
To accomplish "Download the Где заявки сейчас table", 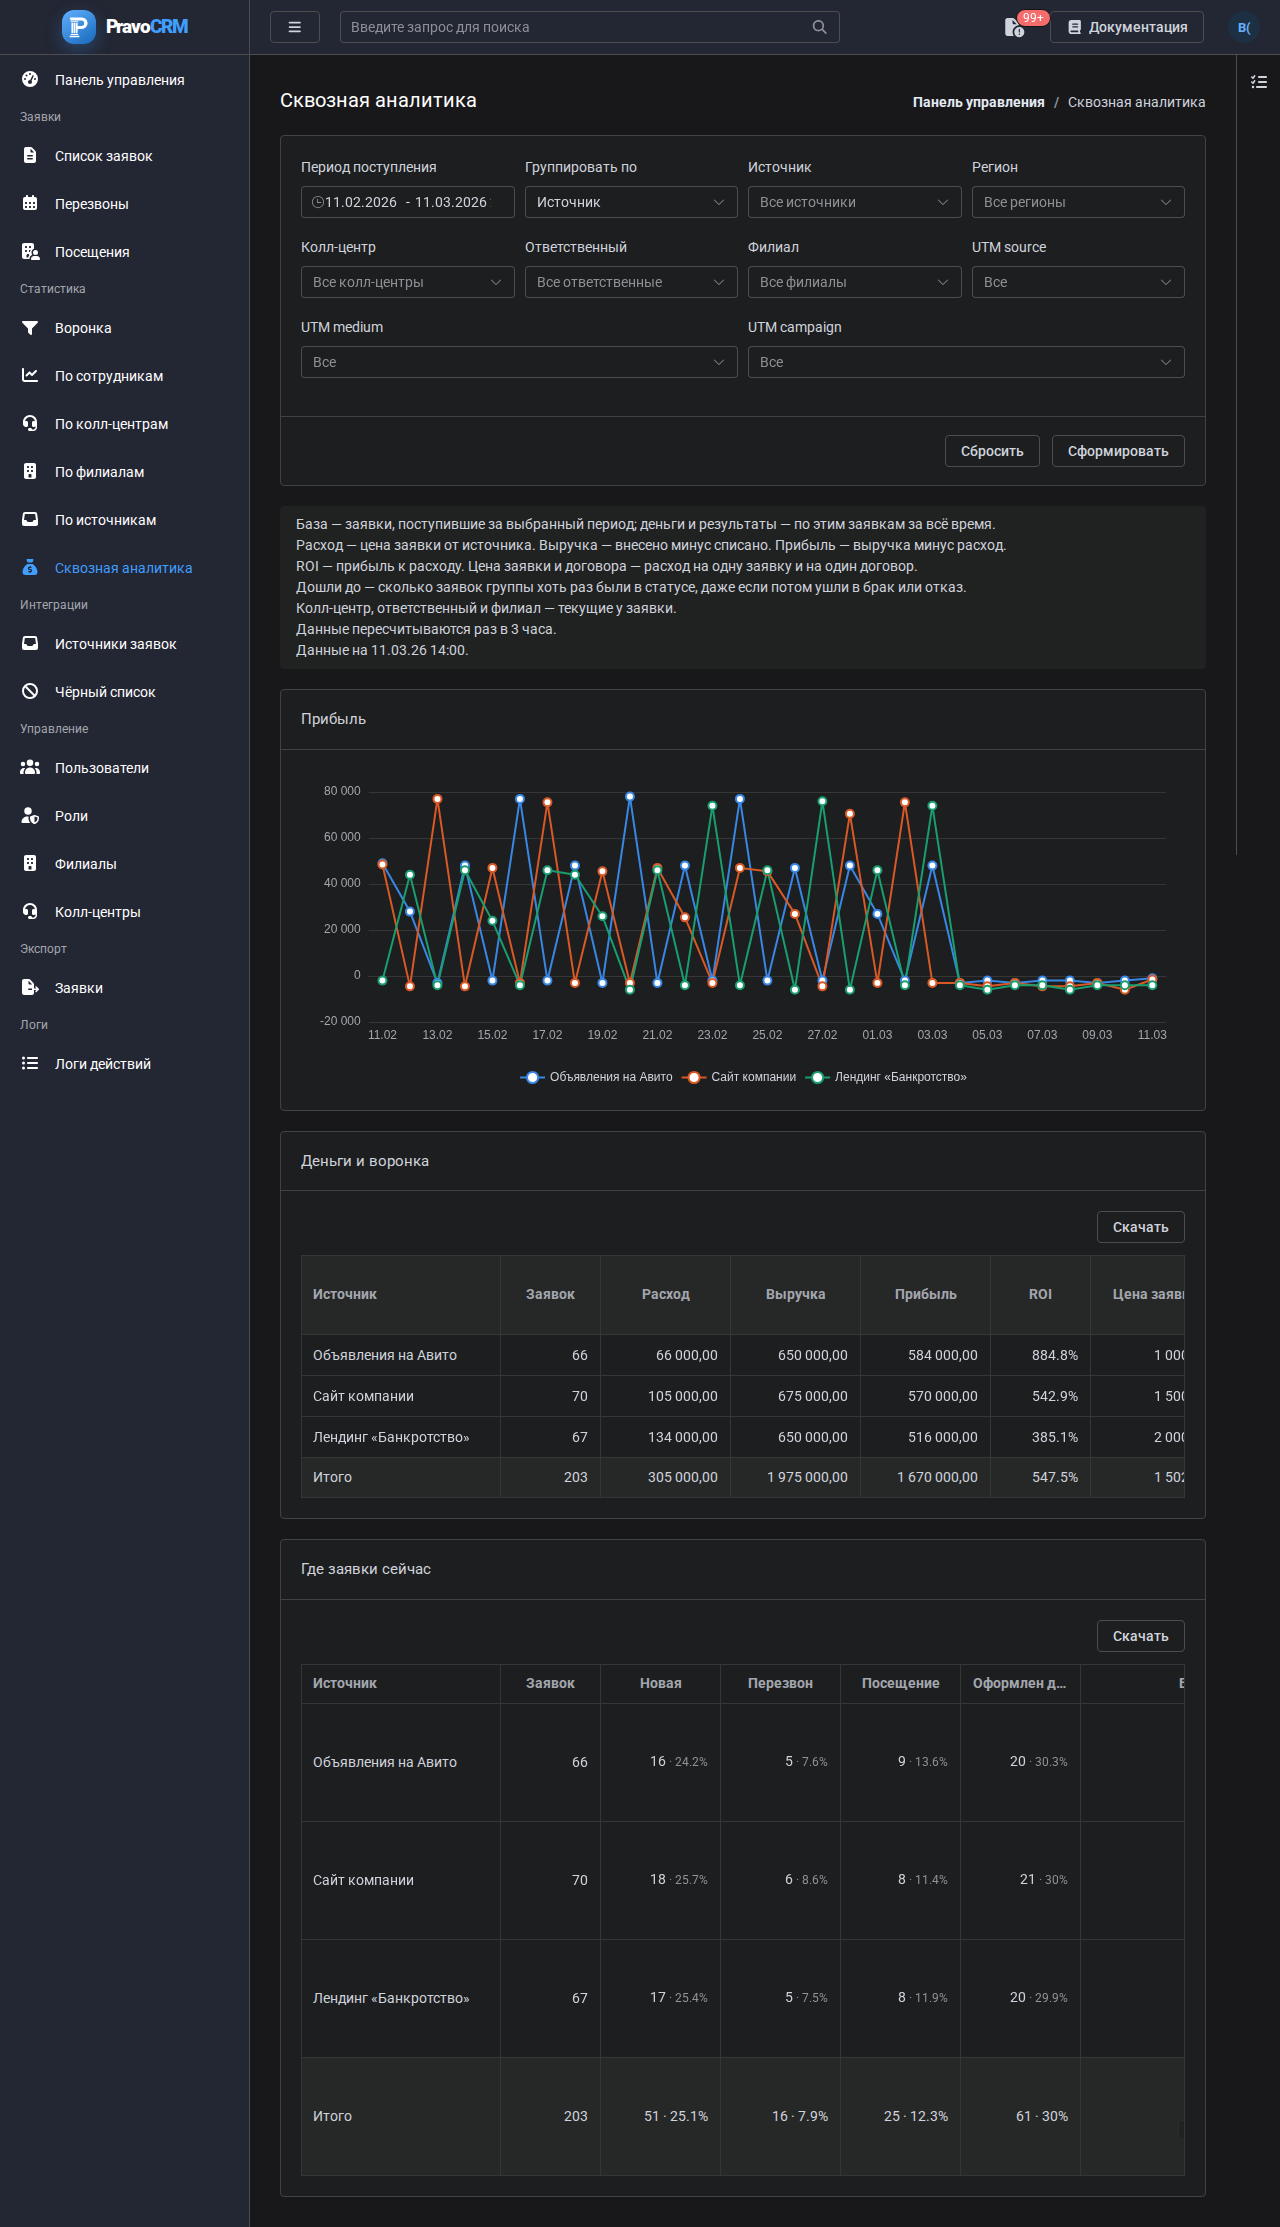I will [x=1141, y=1636].
